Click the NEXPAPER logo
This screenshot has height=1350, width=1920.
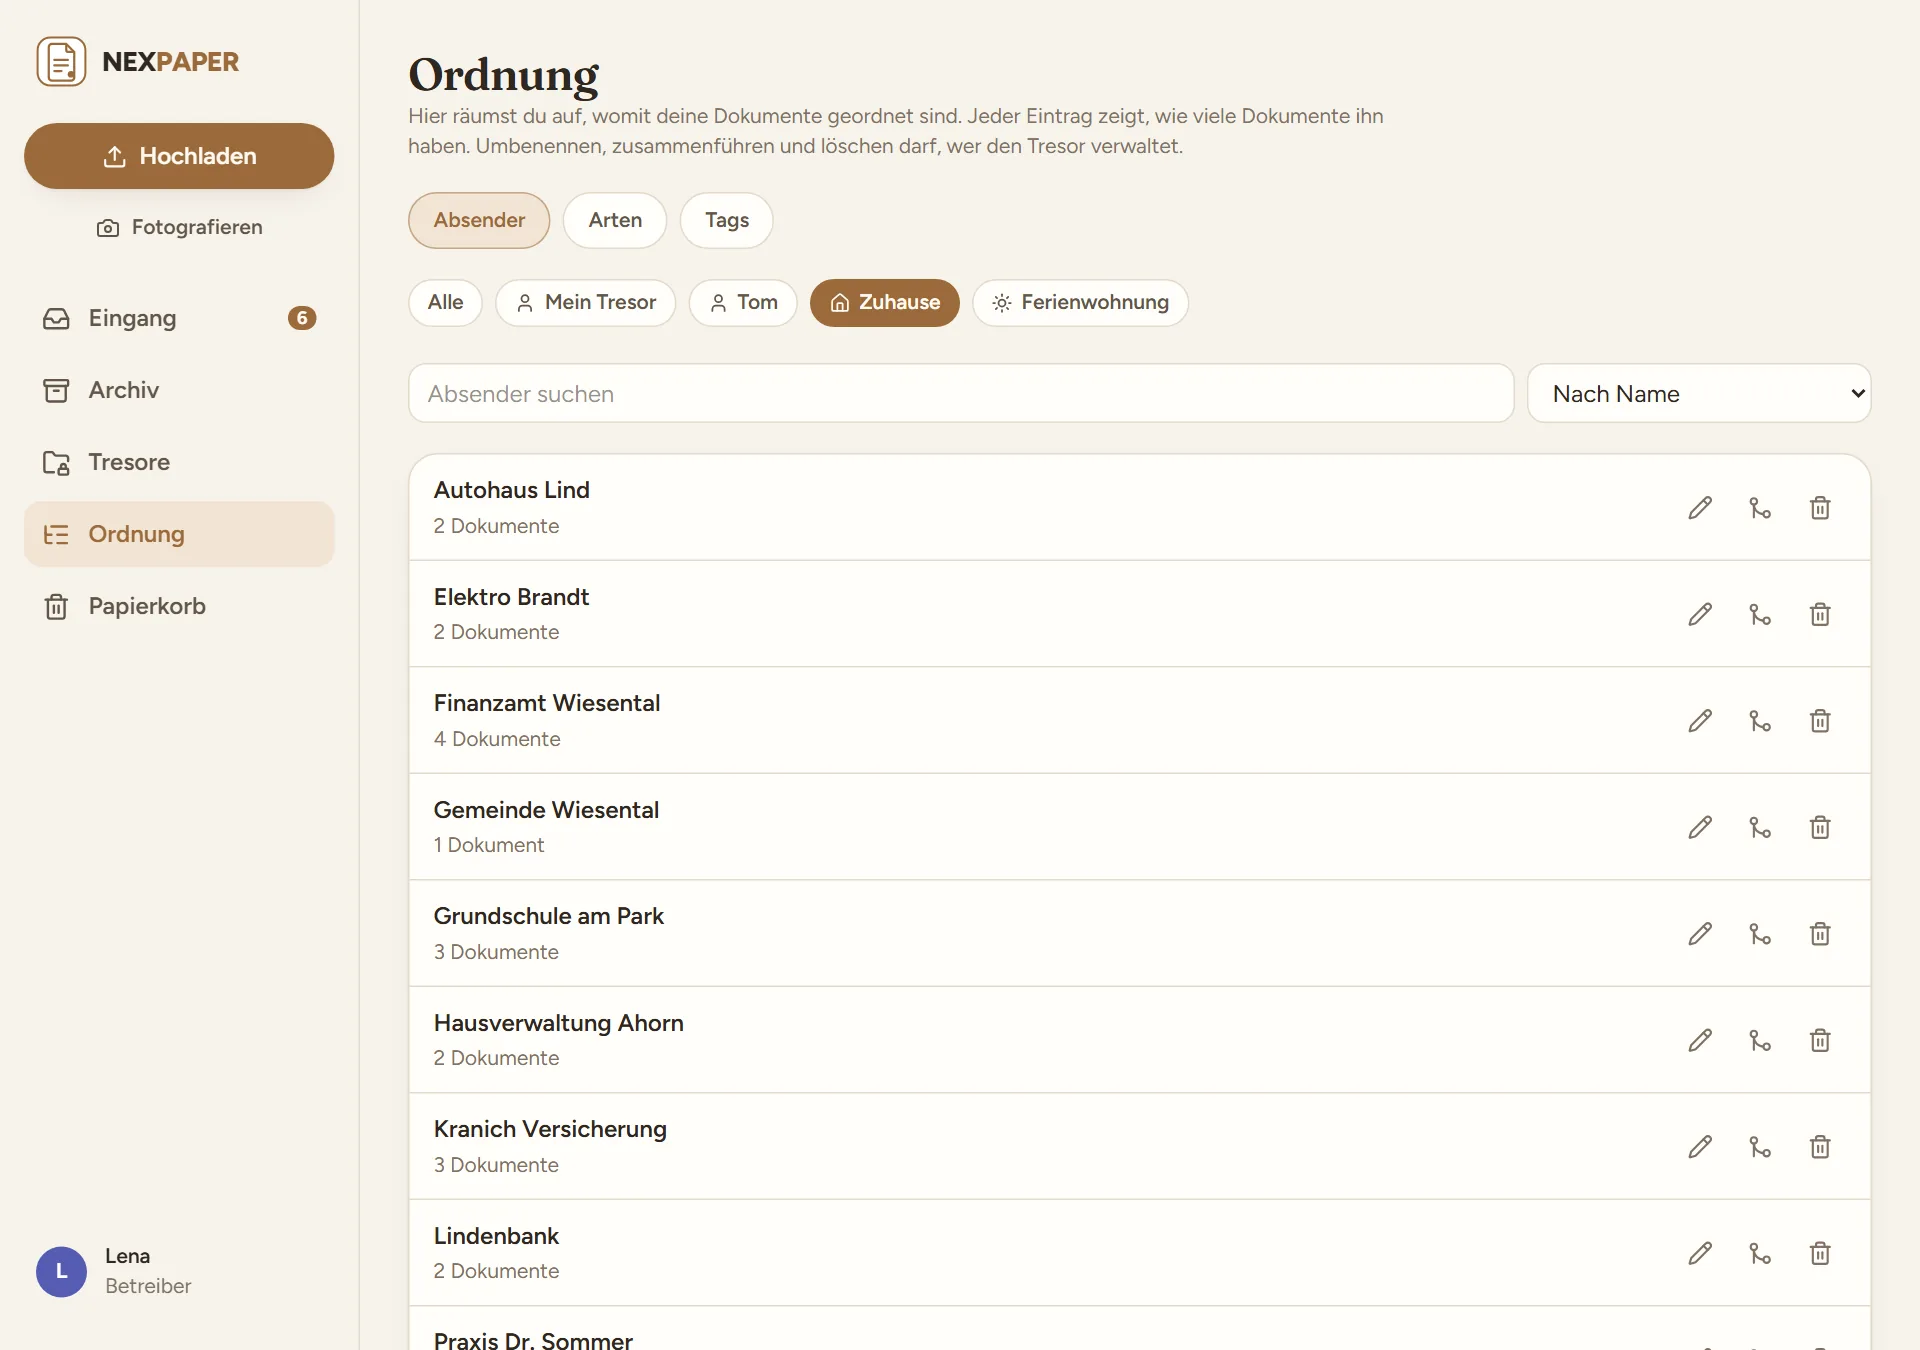click(138, 62)
